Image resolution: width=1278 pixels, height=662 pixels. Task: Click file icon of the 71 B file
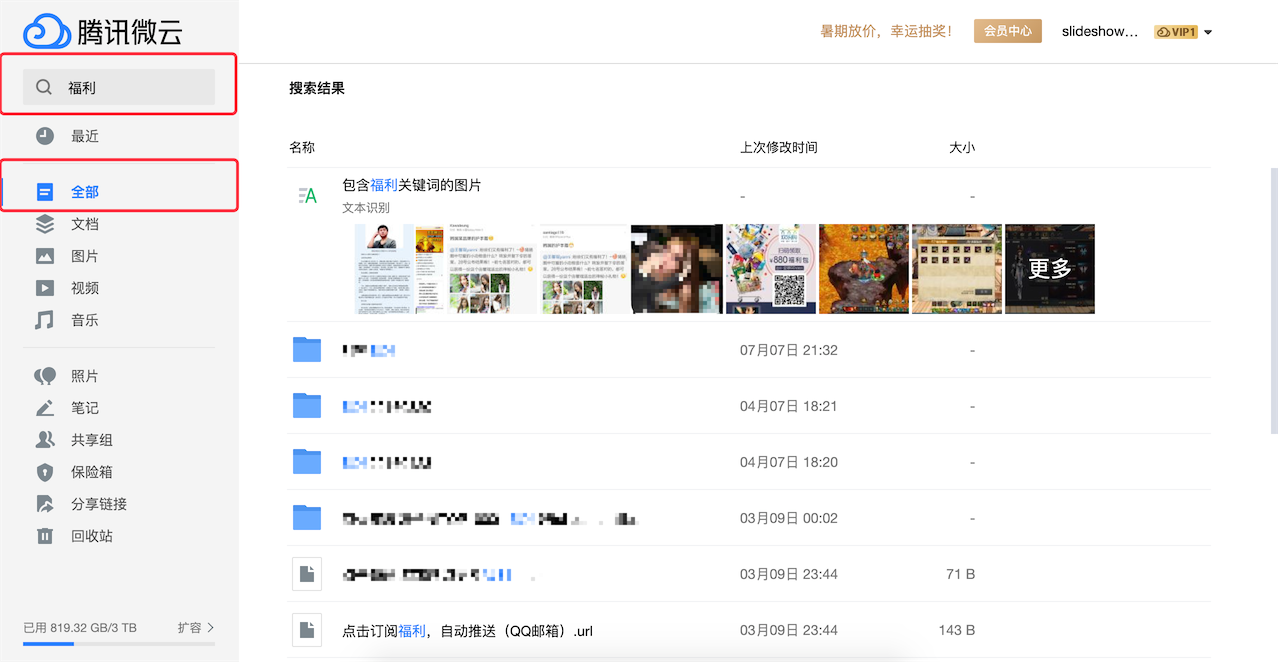tap(307, 574)
